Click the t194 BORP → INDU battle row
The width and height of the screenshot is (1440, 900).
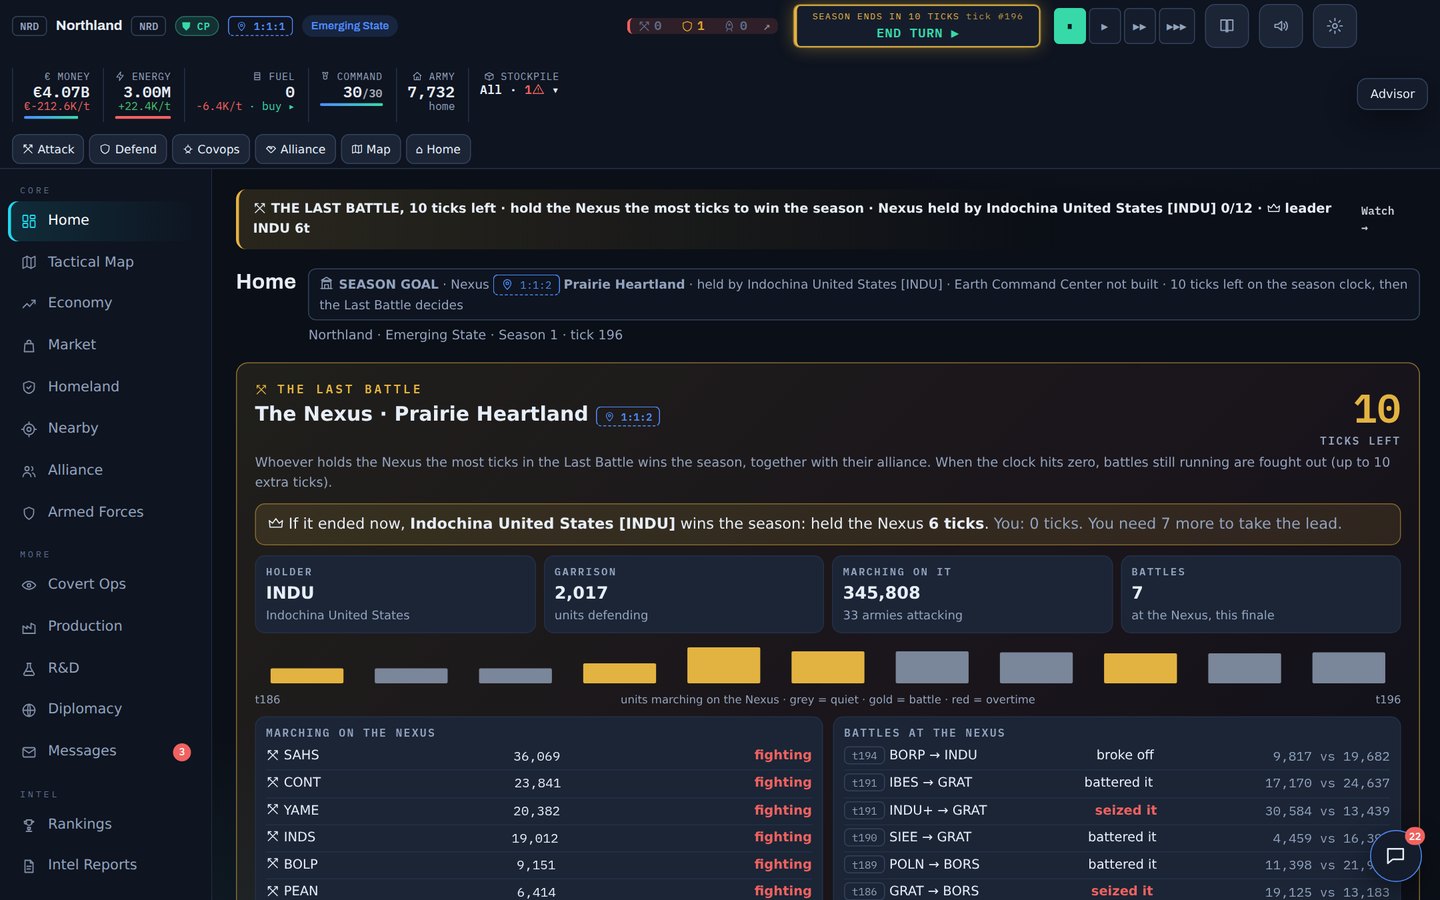click(1116, 756)
